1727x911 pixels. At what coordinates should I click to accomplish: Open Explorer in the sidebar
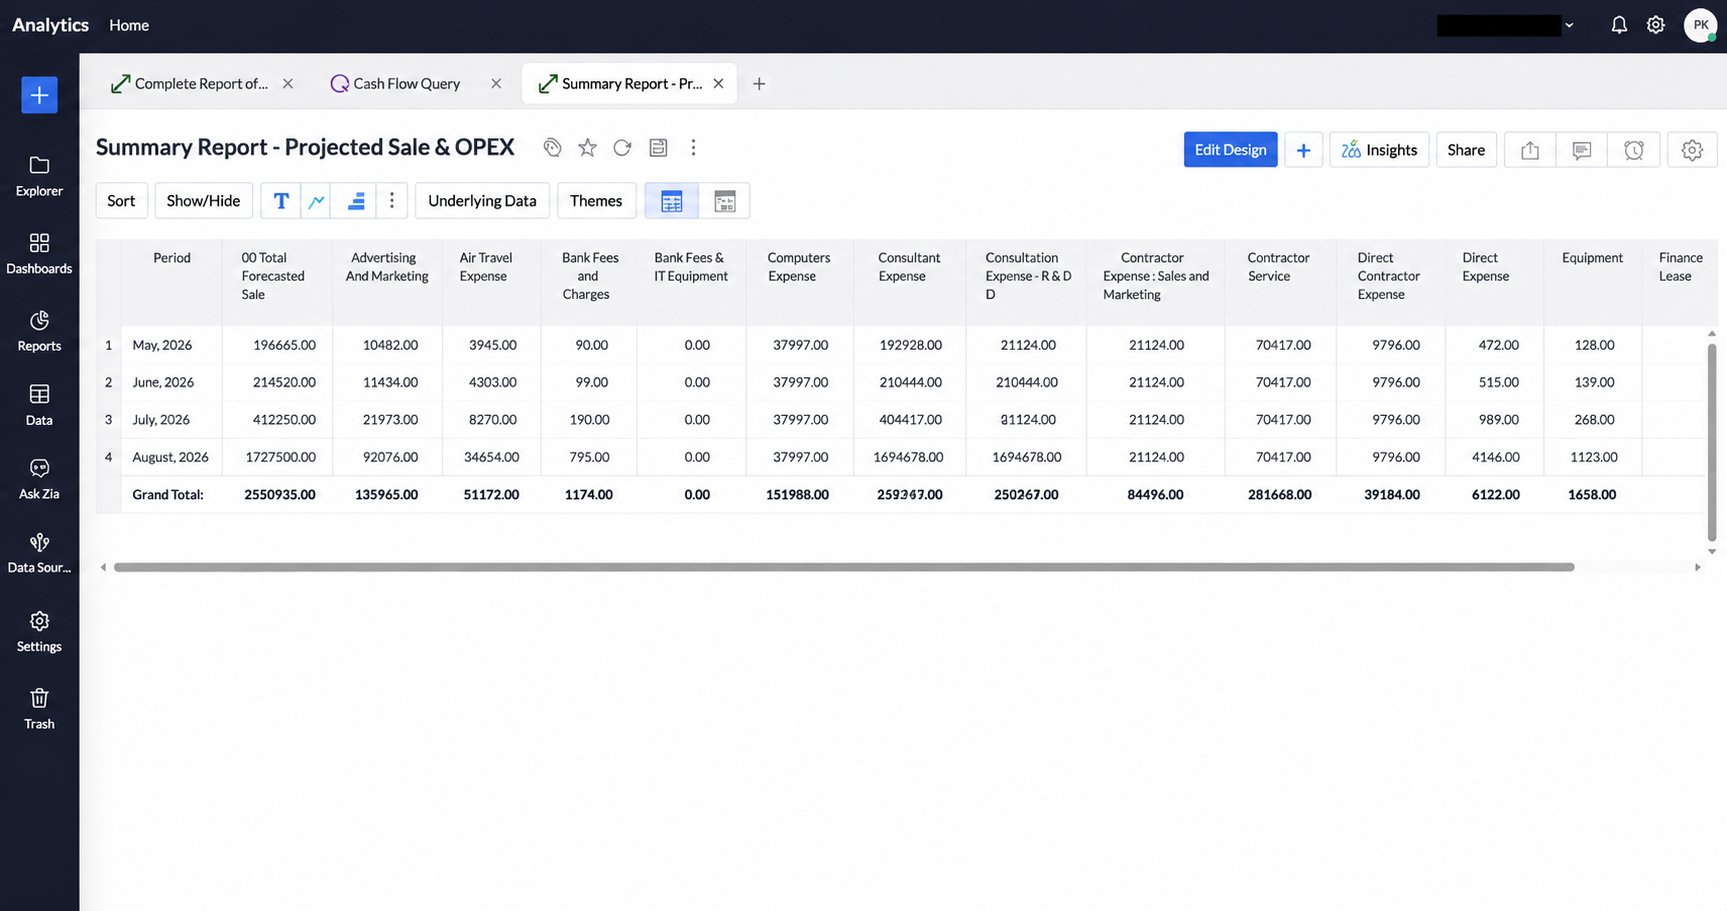(x=39, y=176)
